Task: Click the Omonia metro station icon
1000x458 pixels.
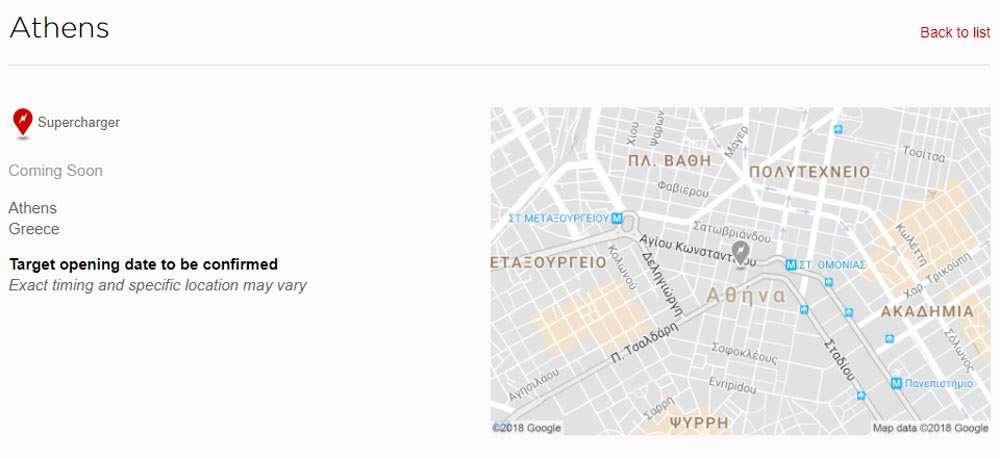Action: [x=791, y=265]
